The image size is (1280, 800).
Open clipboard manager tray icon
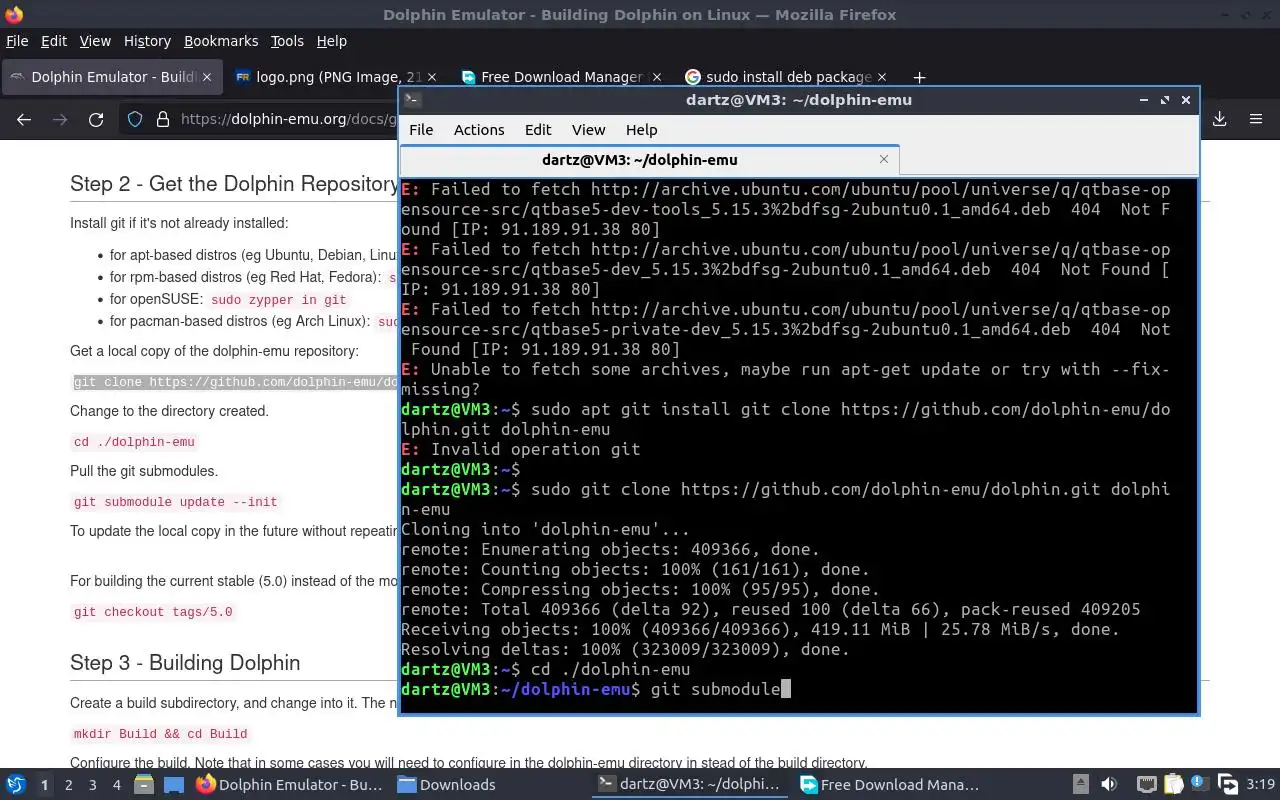(1174, 785)
